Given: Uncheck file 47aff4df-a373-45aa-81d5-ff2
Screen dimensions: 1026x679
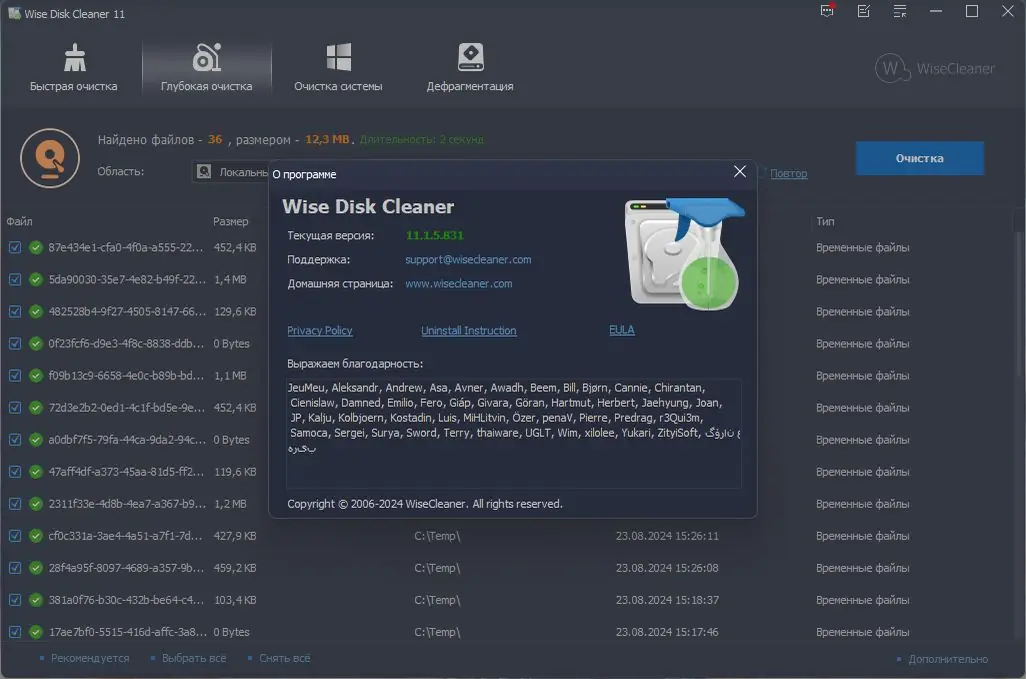Looking at the screenshot, I should click(15, 472).
